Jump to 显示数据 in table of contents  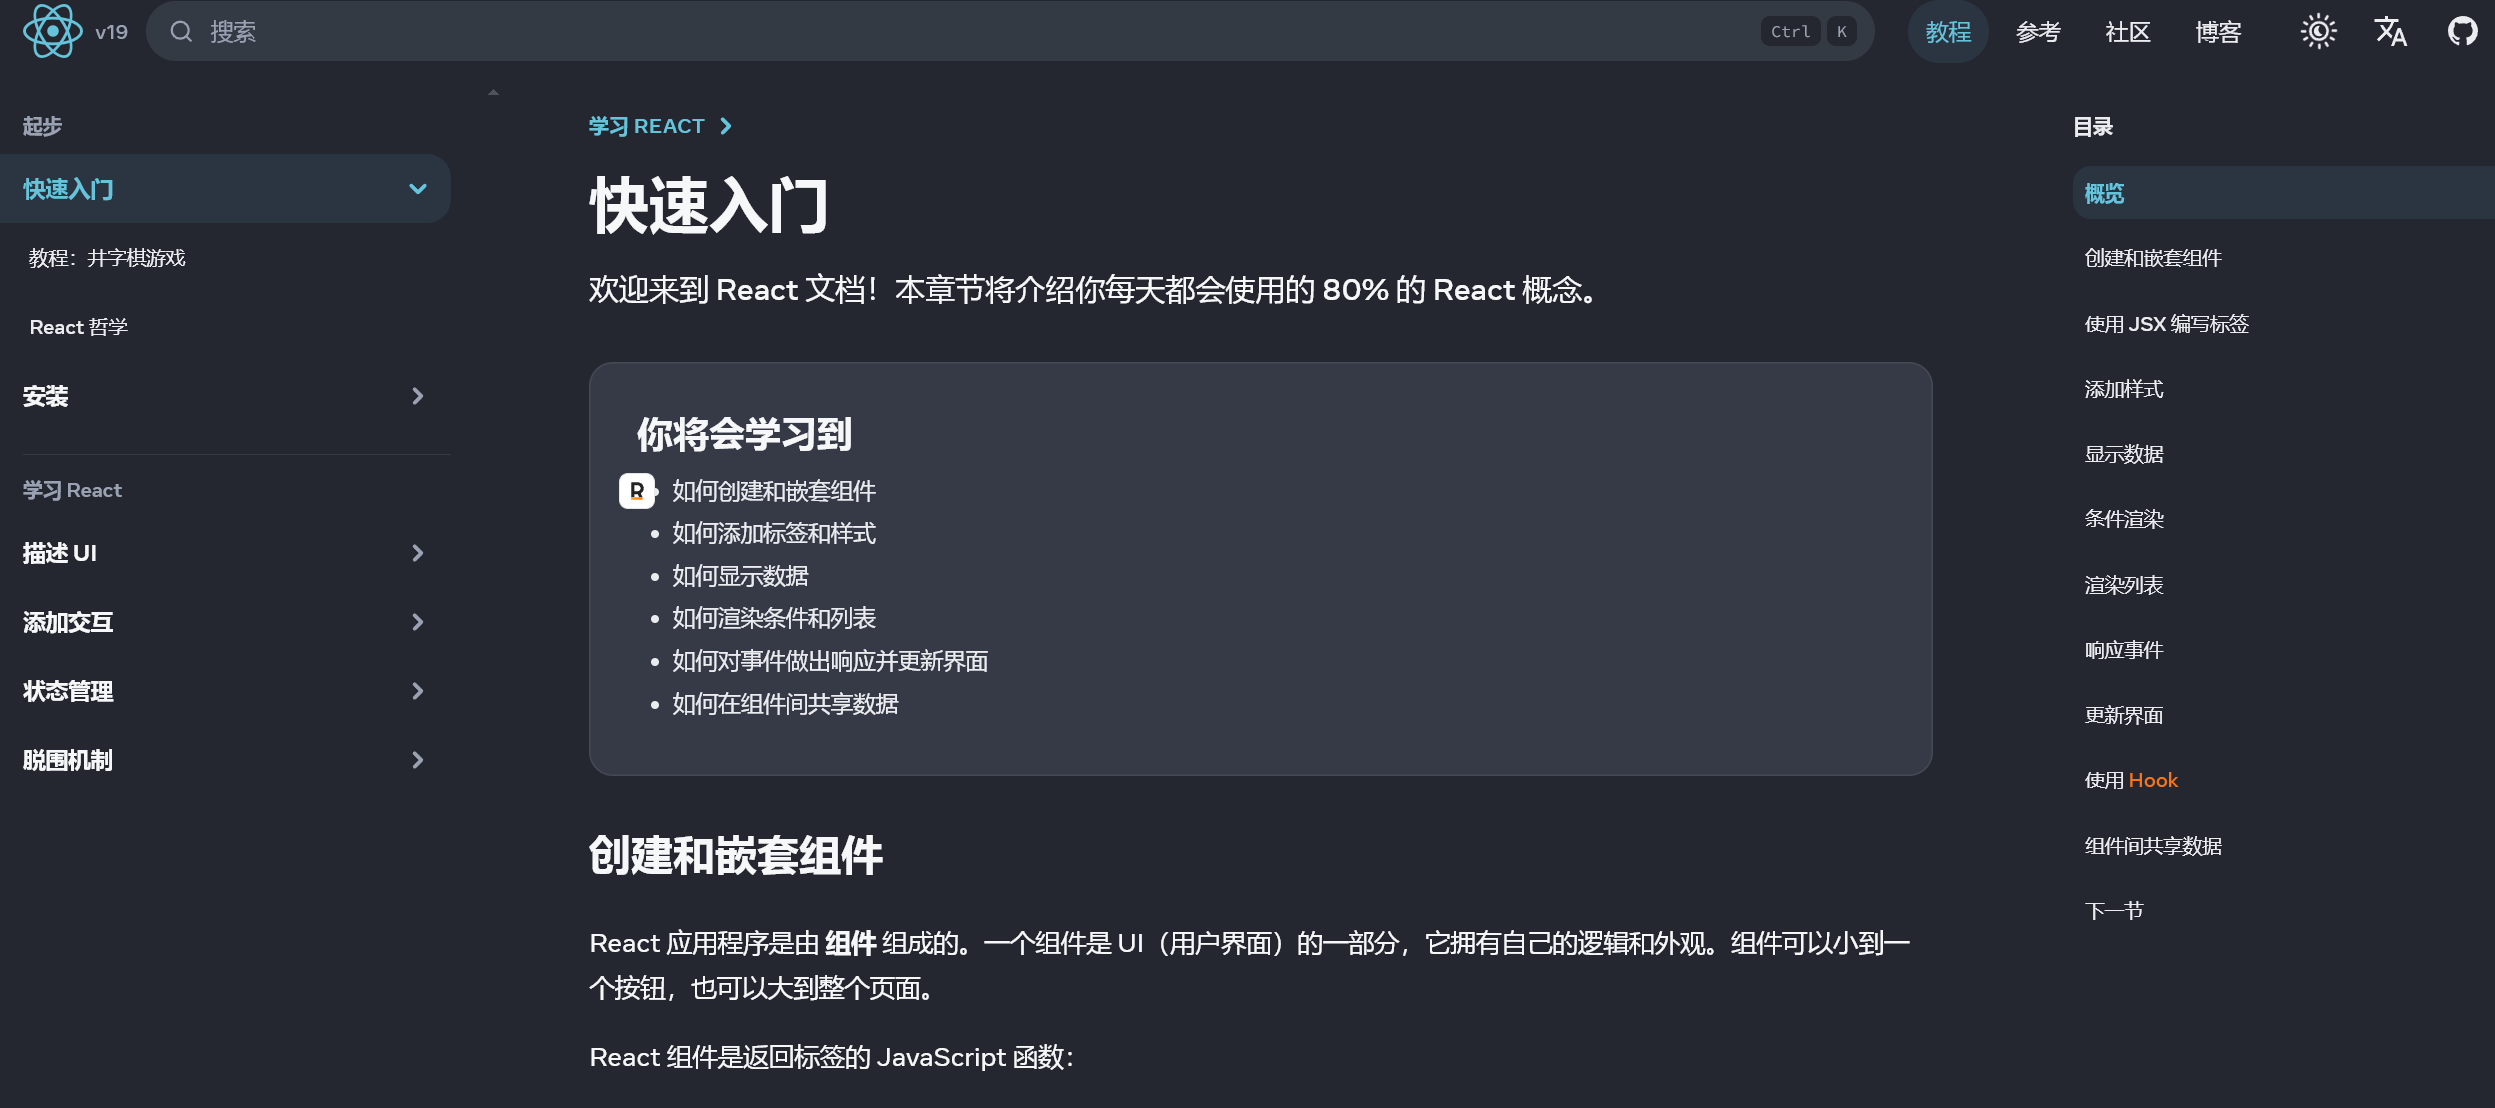[x=2124, y=454]
